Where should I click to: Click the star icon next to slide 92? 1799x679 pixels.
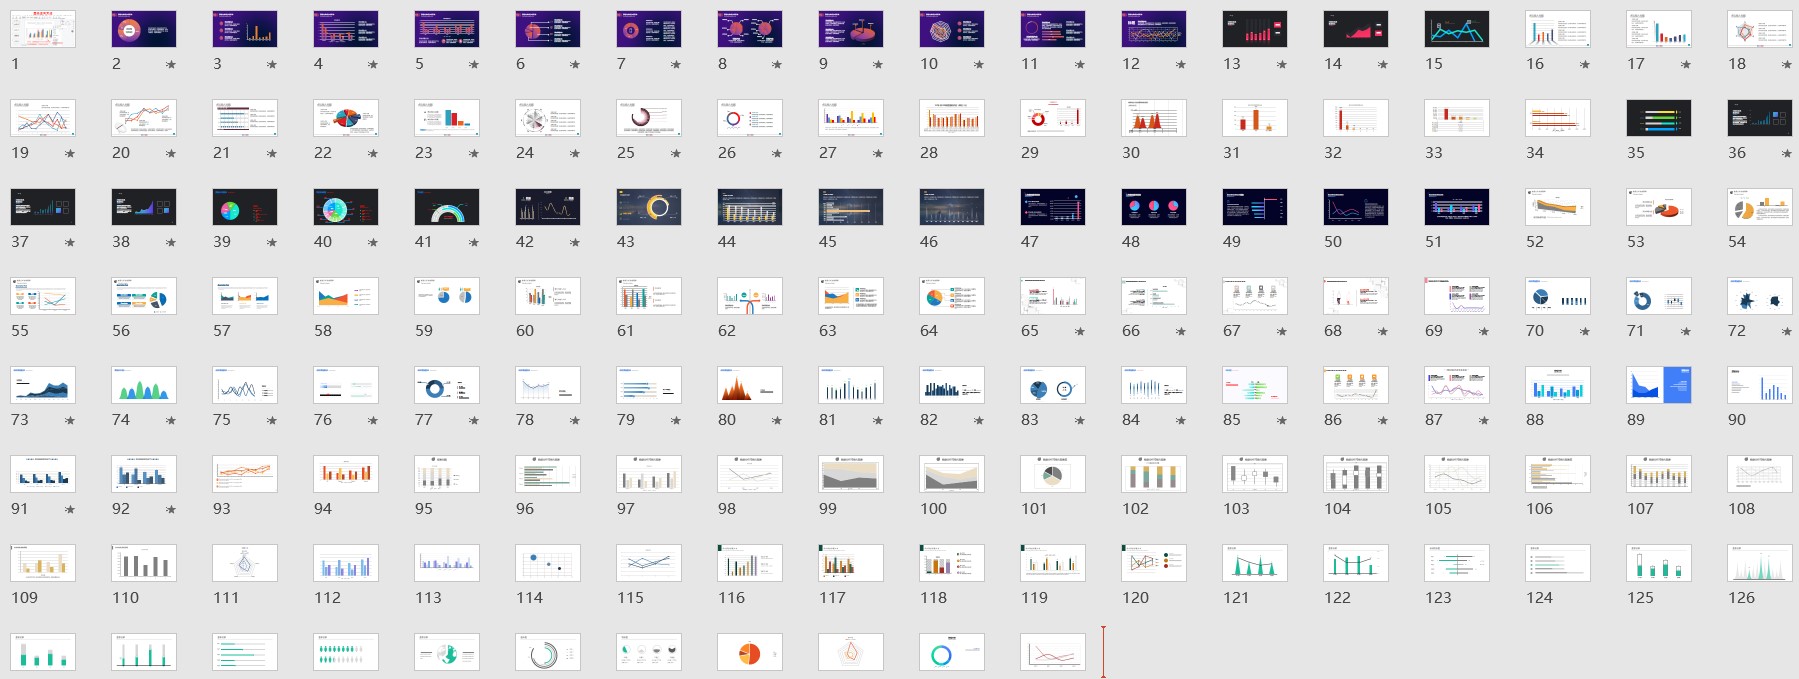click(171, 510)
